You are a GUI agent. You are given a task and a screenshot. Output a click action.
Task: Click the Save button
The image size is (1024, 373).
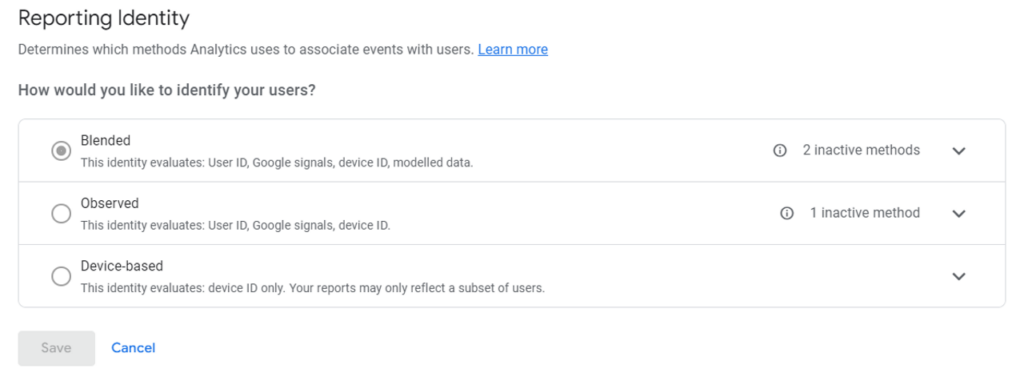point(56,348)
